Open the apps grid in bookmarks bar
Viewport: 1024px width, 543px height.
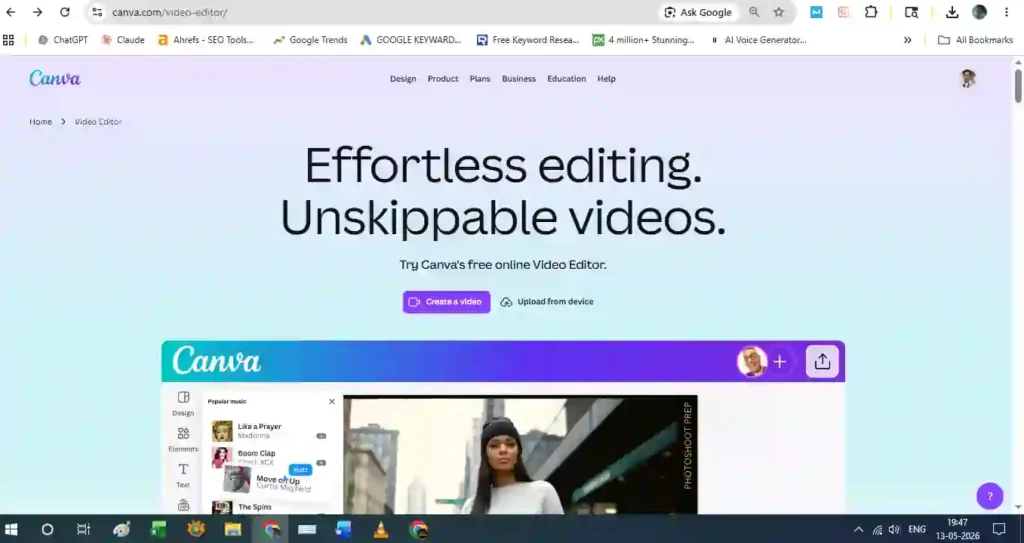pyautogui.click(x=8, y=40)
